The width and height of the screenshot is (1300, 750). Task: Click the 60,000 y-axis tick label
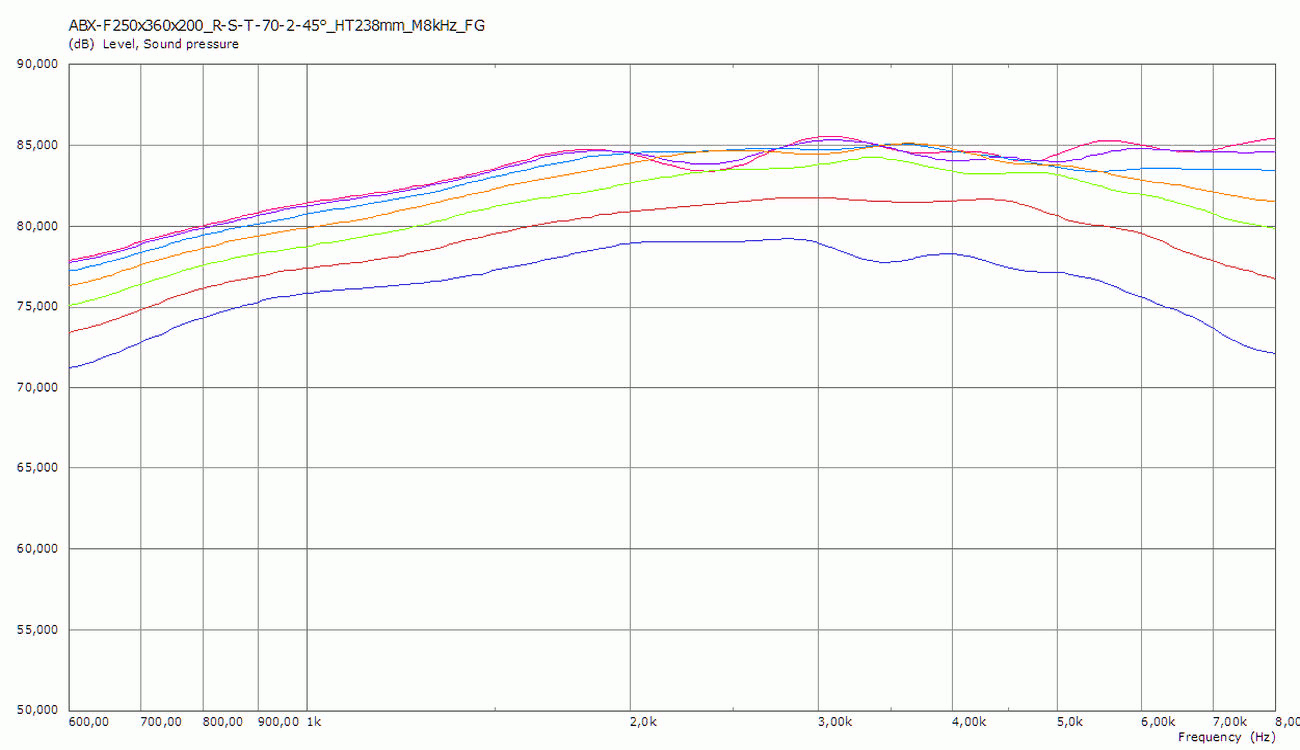(x=38, y=549)
